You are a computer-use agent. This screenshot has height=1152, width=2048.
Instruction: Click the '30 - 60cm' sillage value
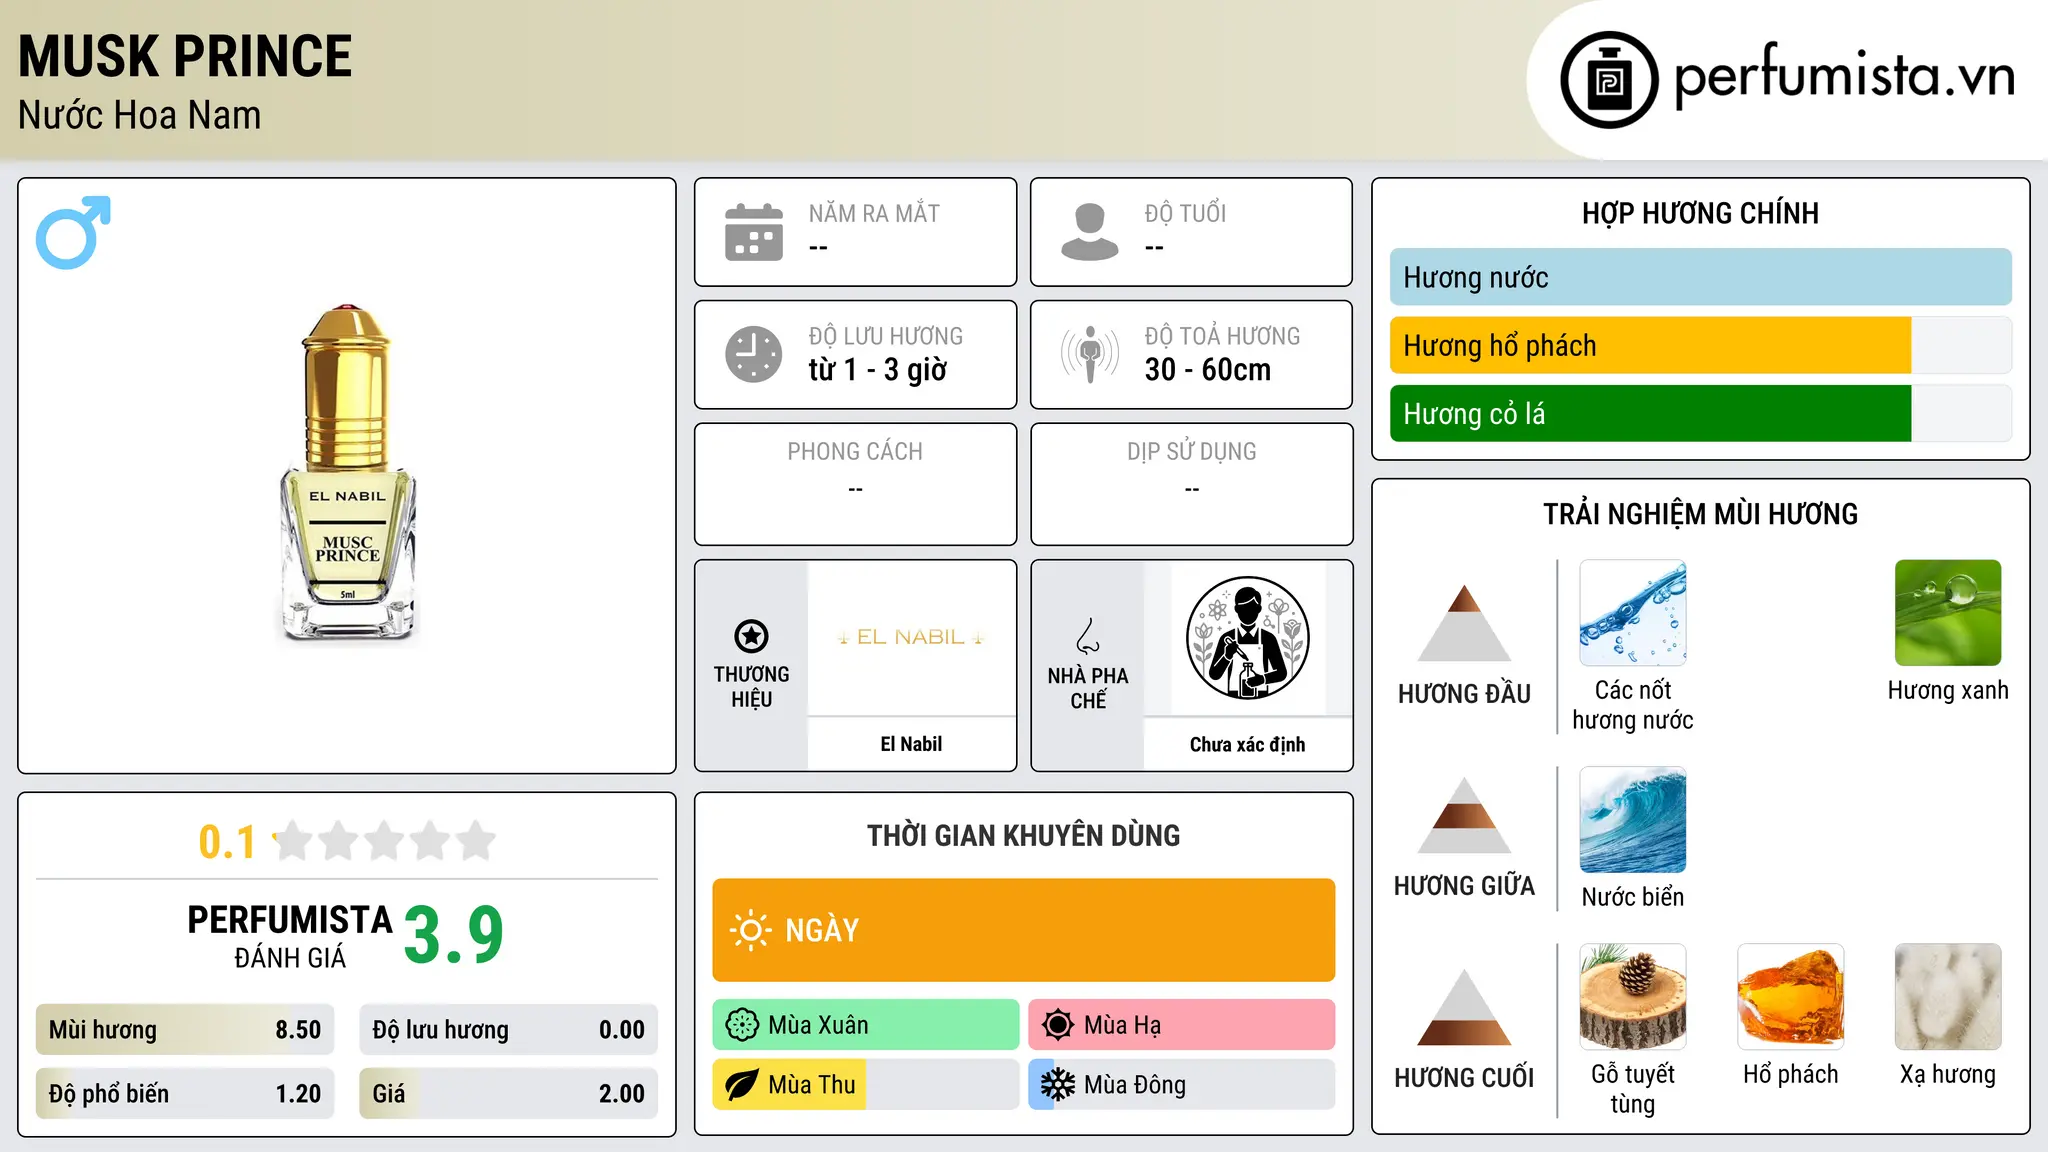(x=1208, y=370)
